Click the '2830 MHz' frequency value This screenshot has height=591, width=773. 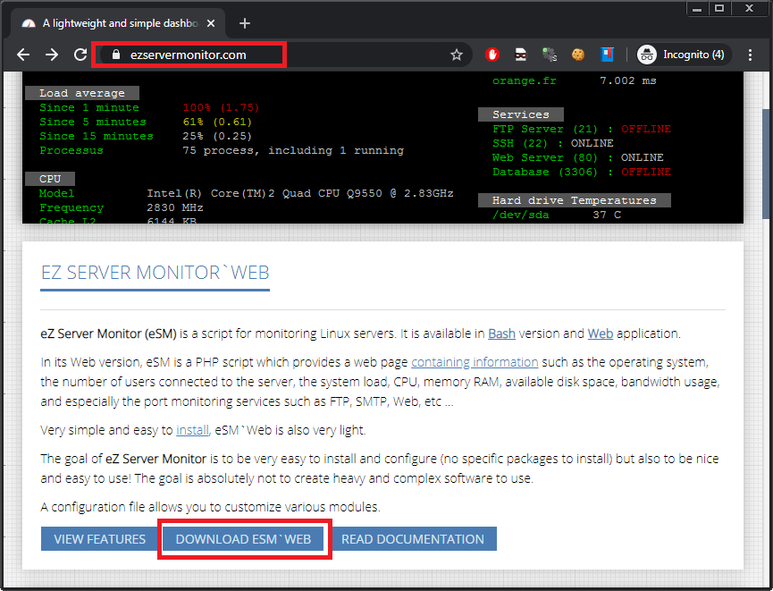pyautogui.click(x=175, y=208)
